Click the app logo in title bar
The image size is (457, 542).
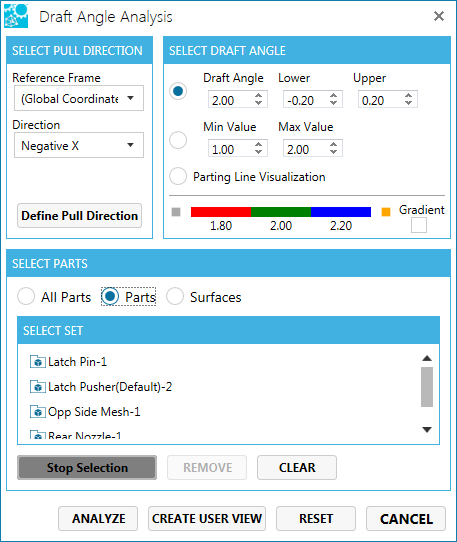[16, 16]
